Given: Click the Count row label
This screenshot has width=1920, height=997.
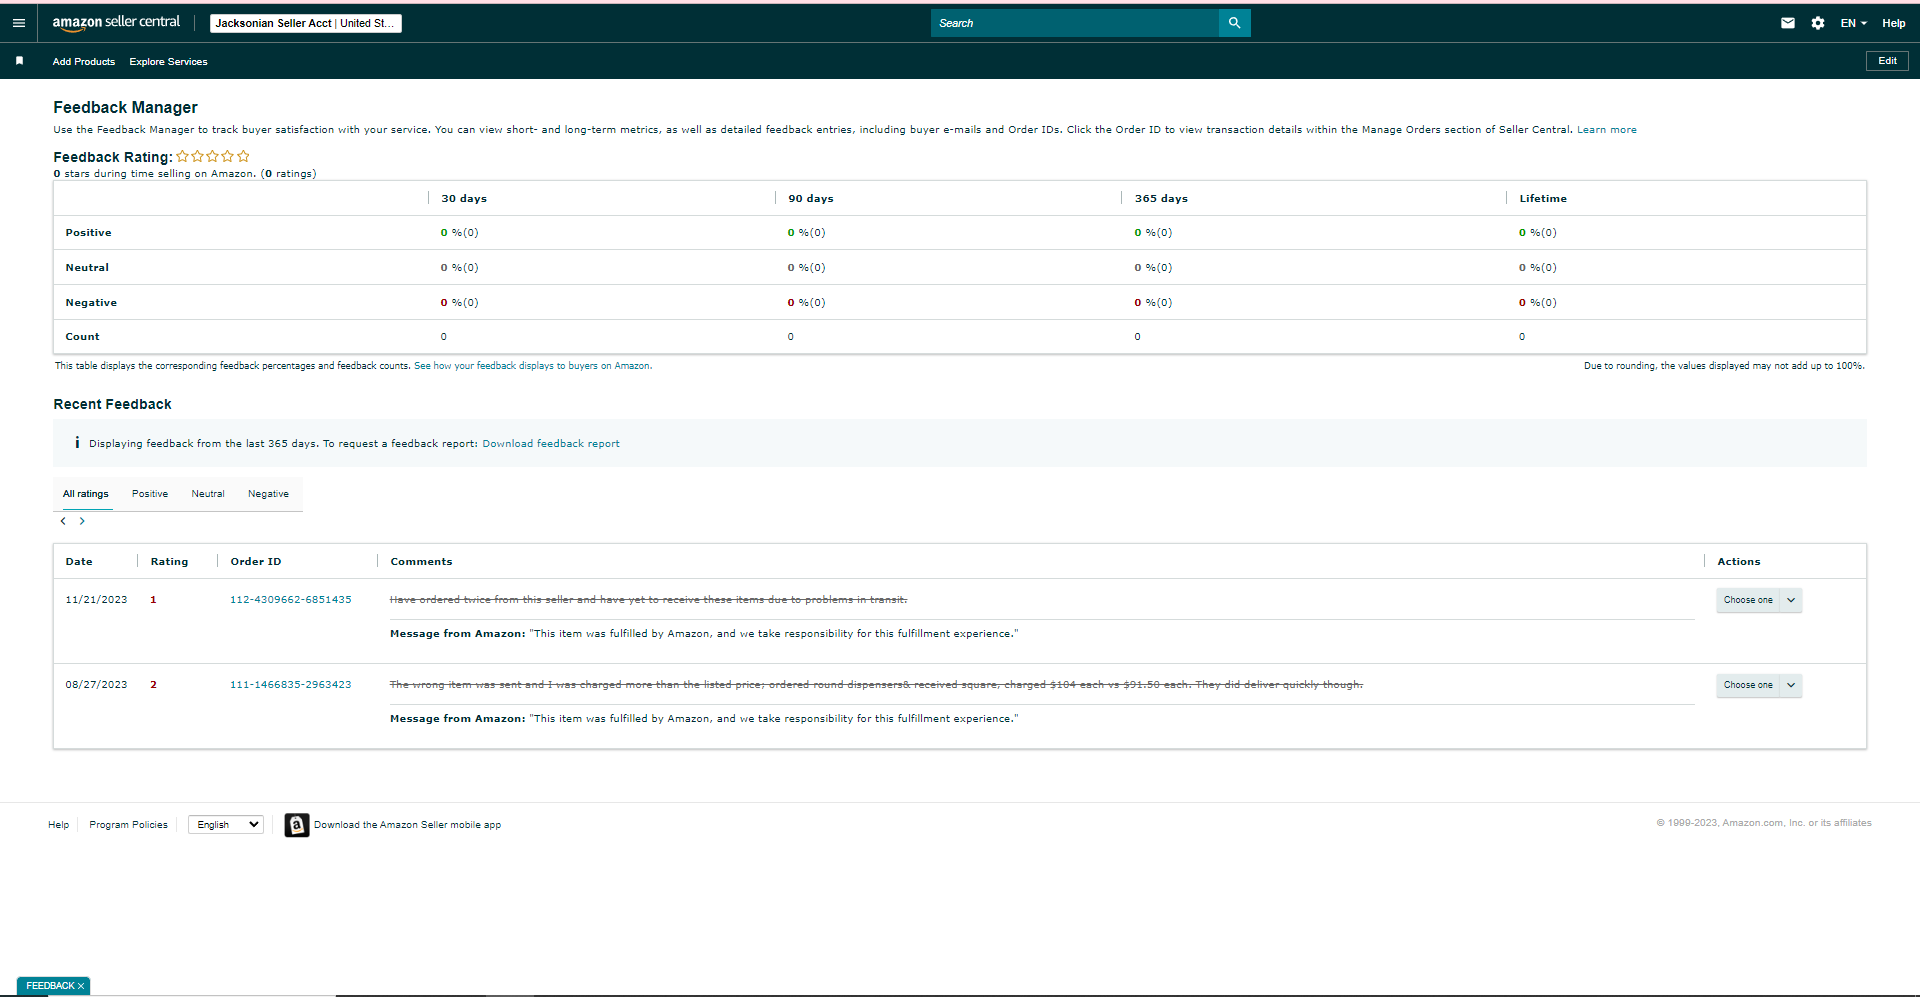Looking at the screenshot, I should (83, 337).
